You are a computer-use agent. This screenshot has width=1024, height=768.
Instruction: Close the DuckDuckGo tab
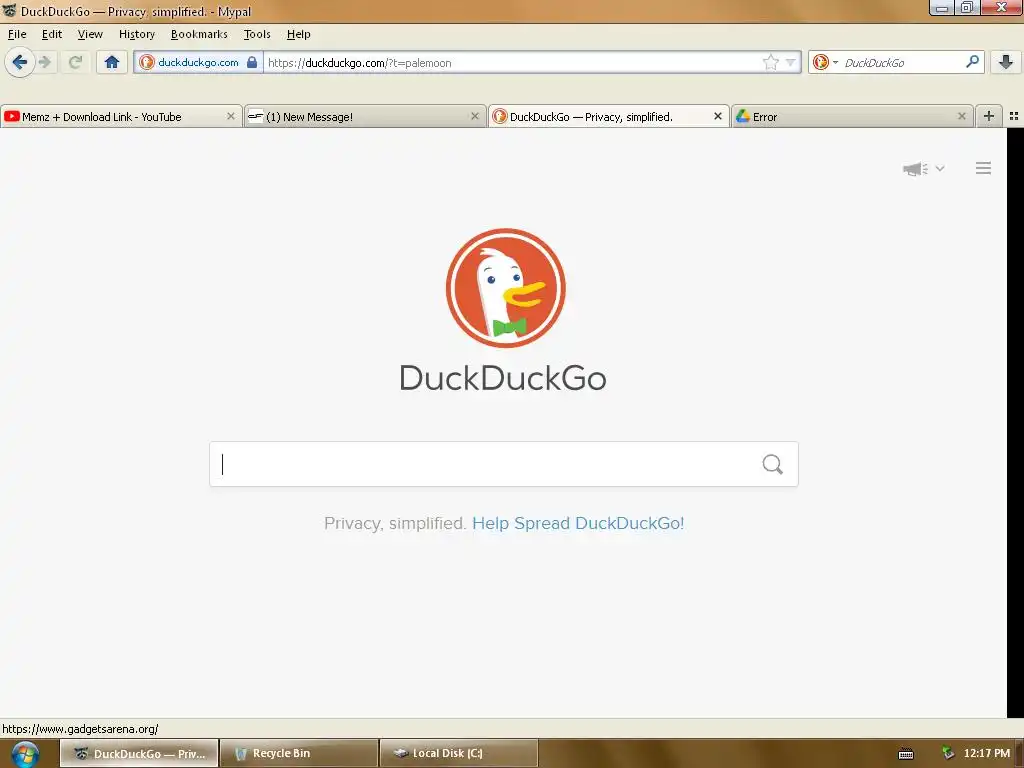coord(718,116)
